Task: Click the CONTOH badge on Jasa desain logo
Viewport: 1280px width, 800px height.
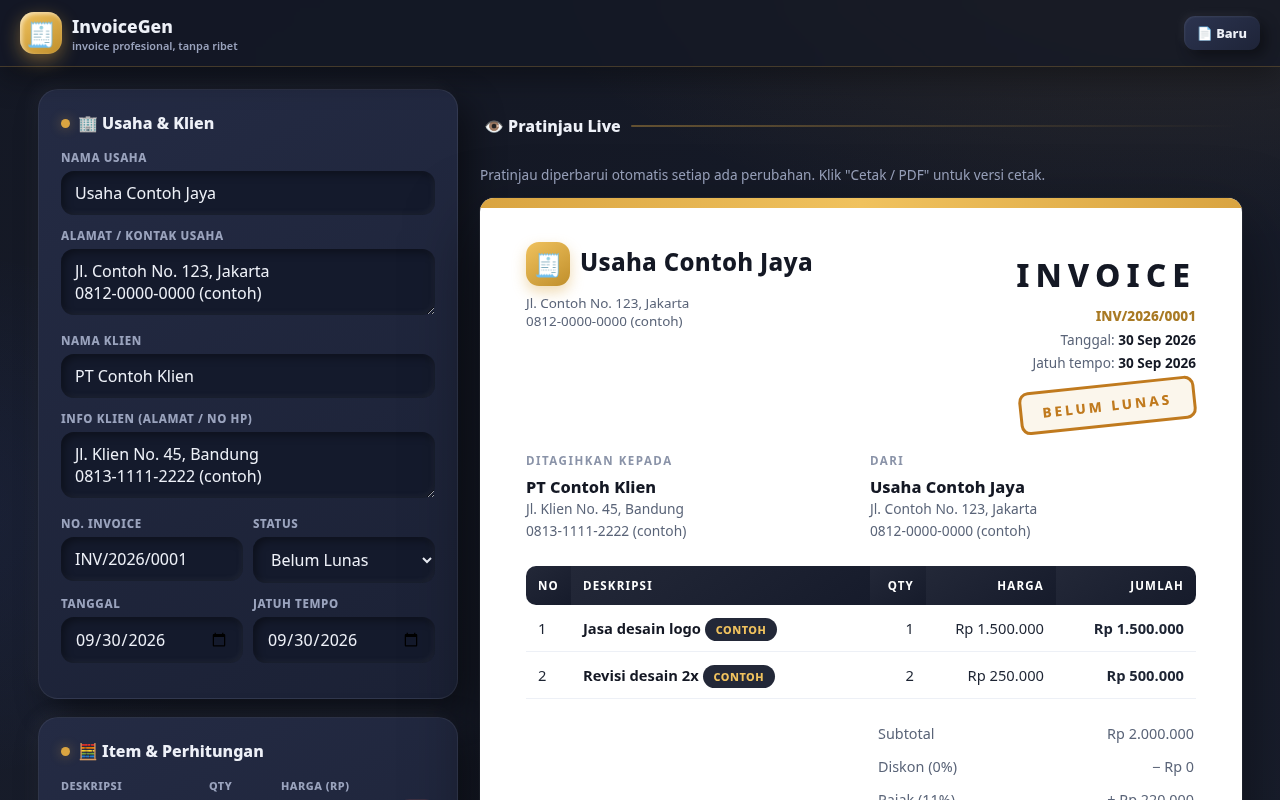Action: click(741, 630)
